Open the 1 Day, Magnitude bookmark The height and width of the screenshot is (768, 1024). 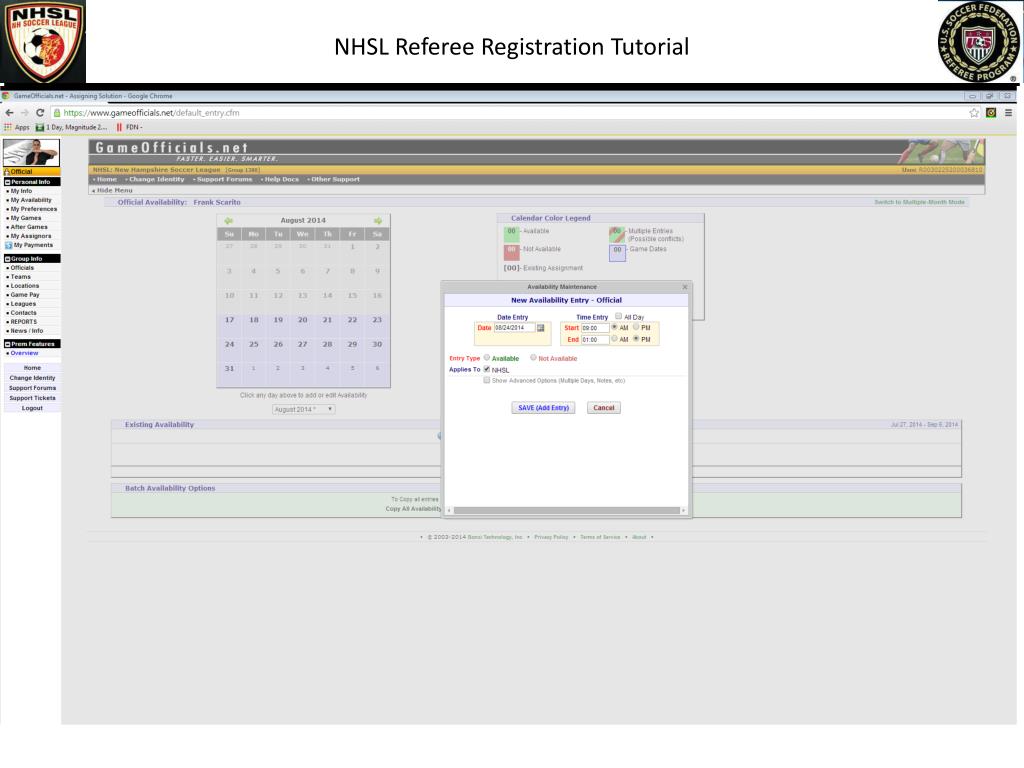[x=72, y=127]
